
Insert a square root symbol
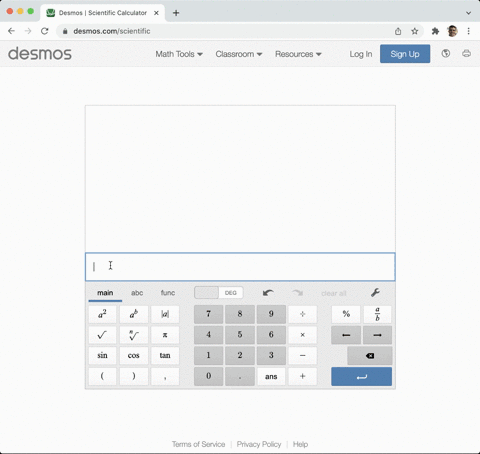102,335
